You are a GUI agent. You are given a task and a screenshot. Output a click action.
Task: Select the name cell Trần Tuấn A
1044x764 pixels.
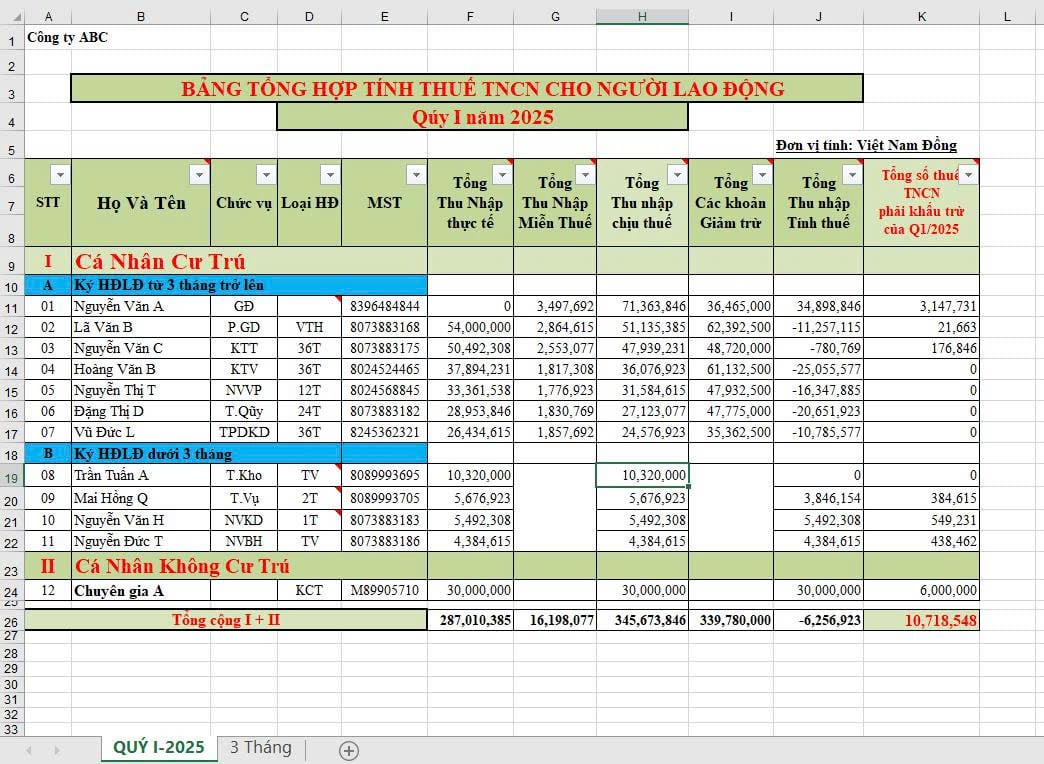pos(140,476)
